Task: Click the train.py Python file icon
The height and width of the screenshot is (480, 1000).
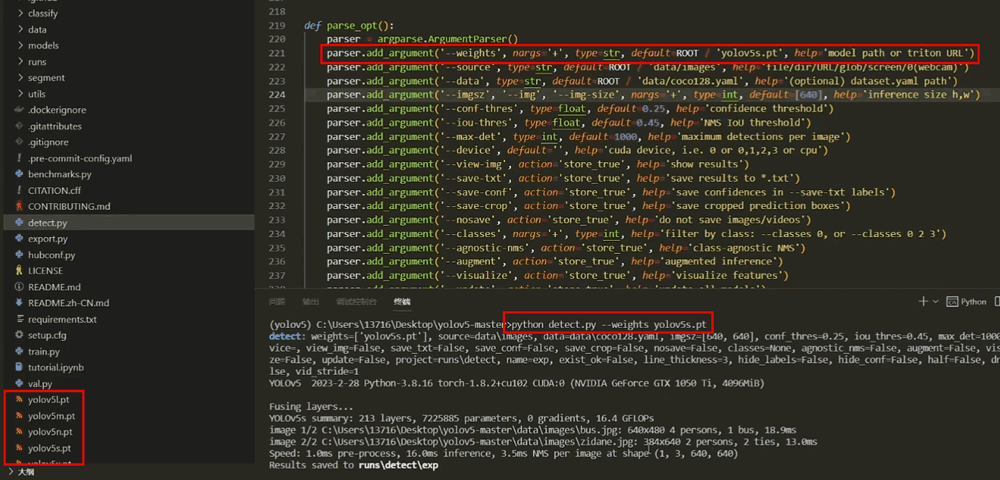Action: click(18, 351)
